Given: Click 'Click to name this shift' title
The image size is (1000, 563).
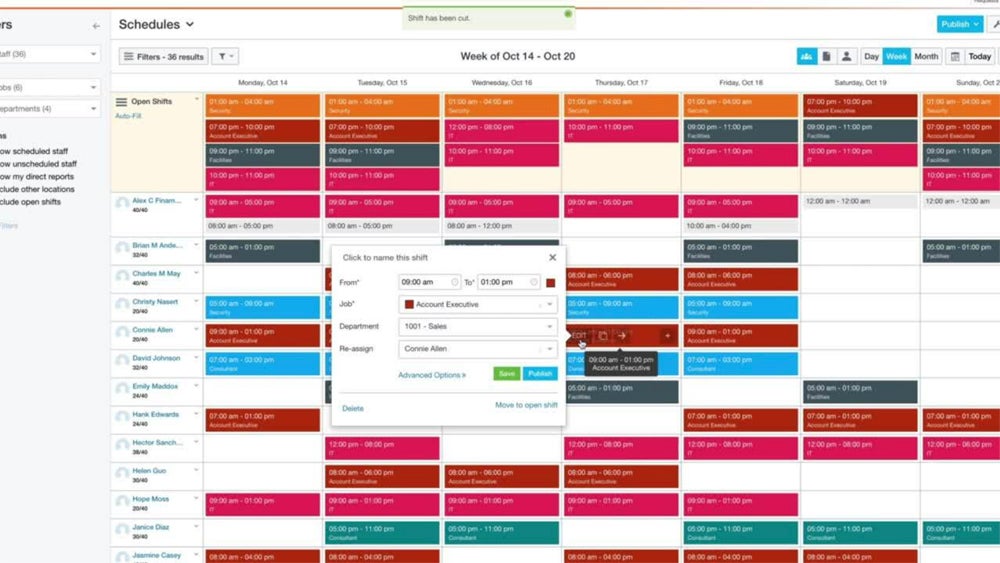Looking at the screenshot, I should pos(385,258).
